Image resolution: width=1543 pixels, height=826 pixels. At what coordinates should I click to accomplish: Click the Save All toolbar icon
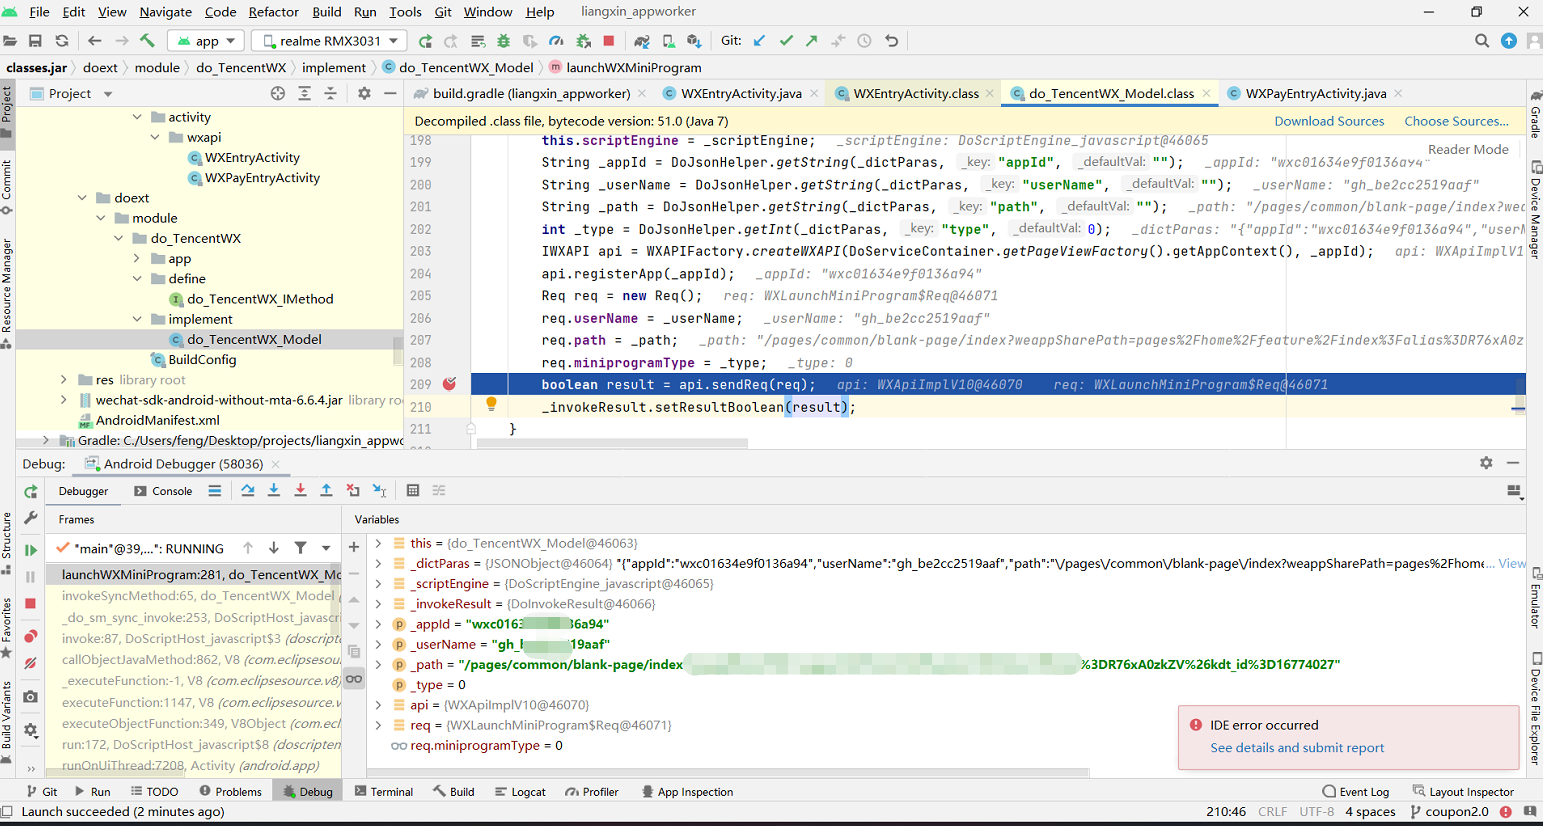(x=35, y=41)
